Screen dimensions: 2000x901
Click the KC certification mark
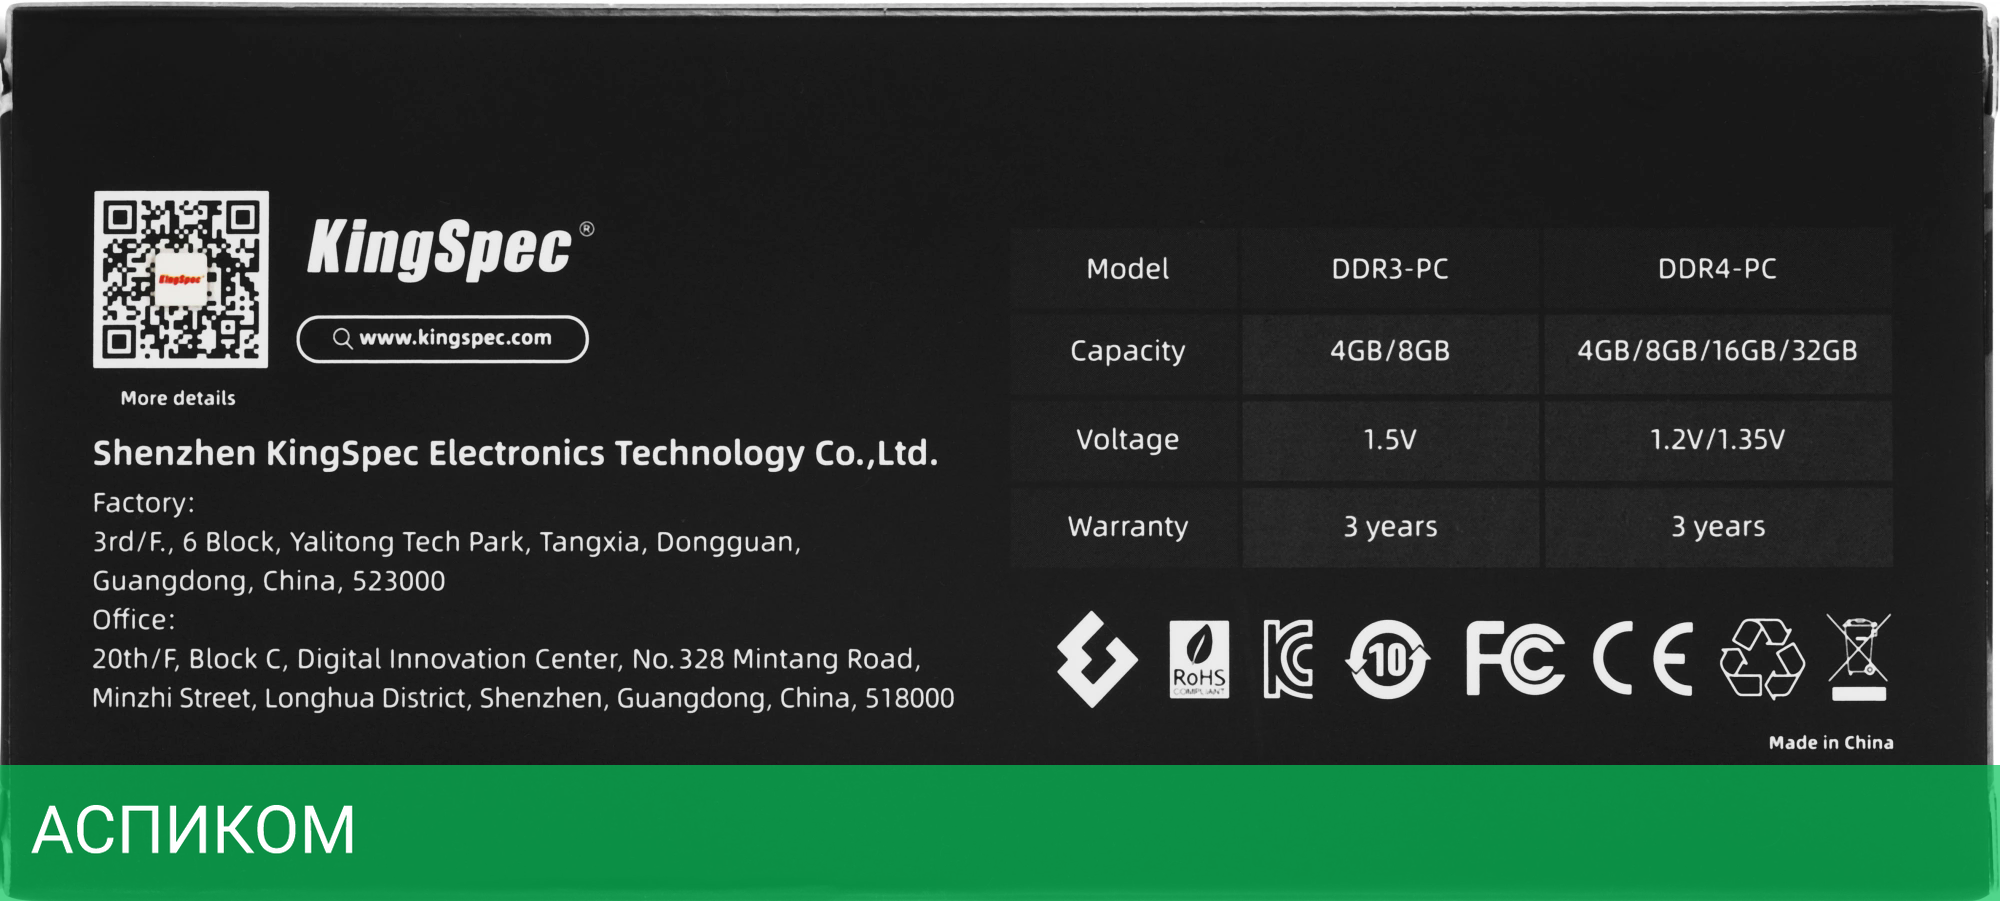(x=1288, y=659)
